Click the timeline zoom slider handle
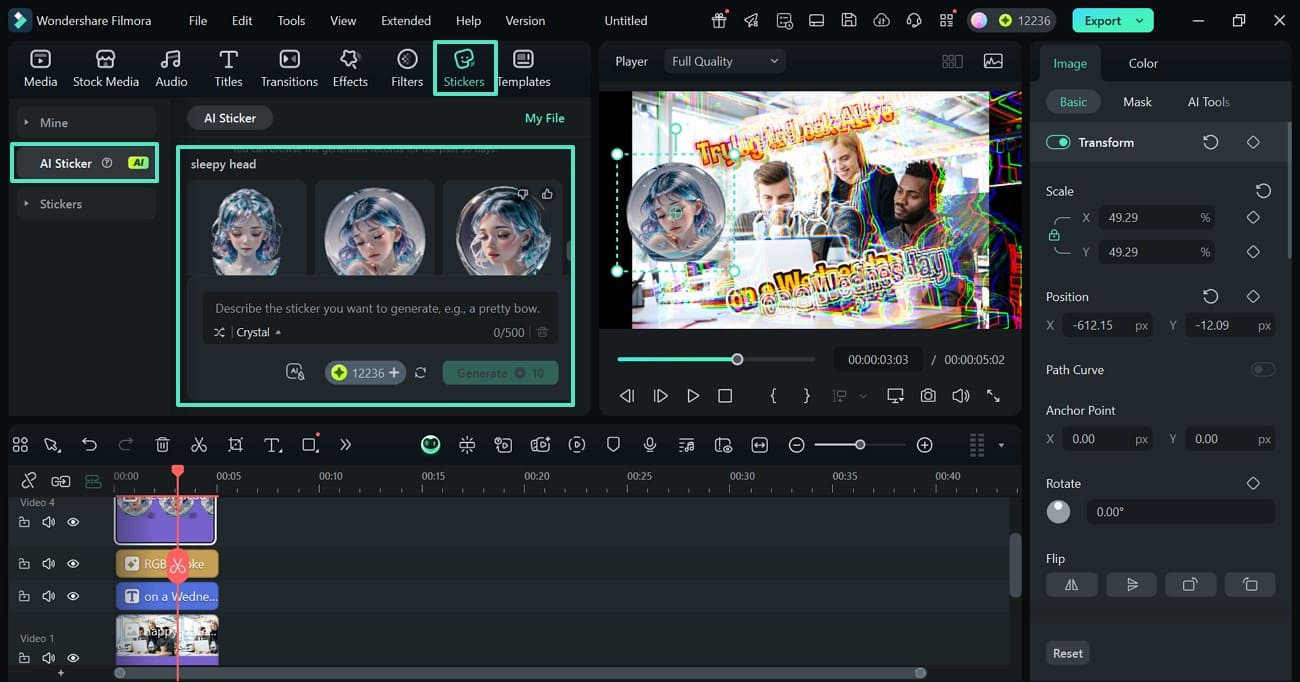Viewport: 1300px width, 682px height. coord(860,445)
